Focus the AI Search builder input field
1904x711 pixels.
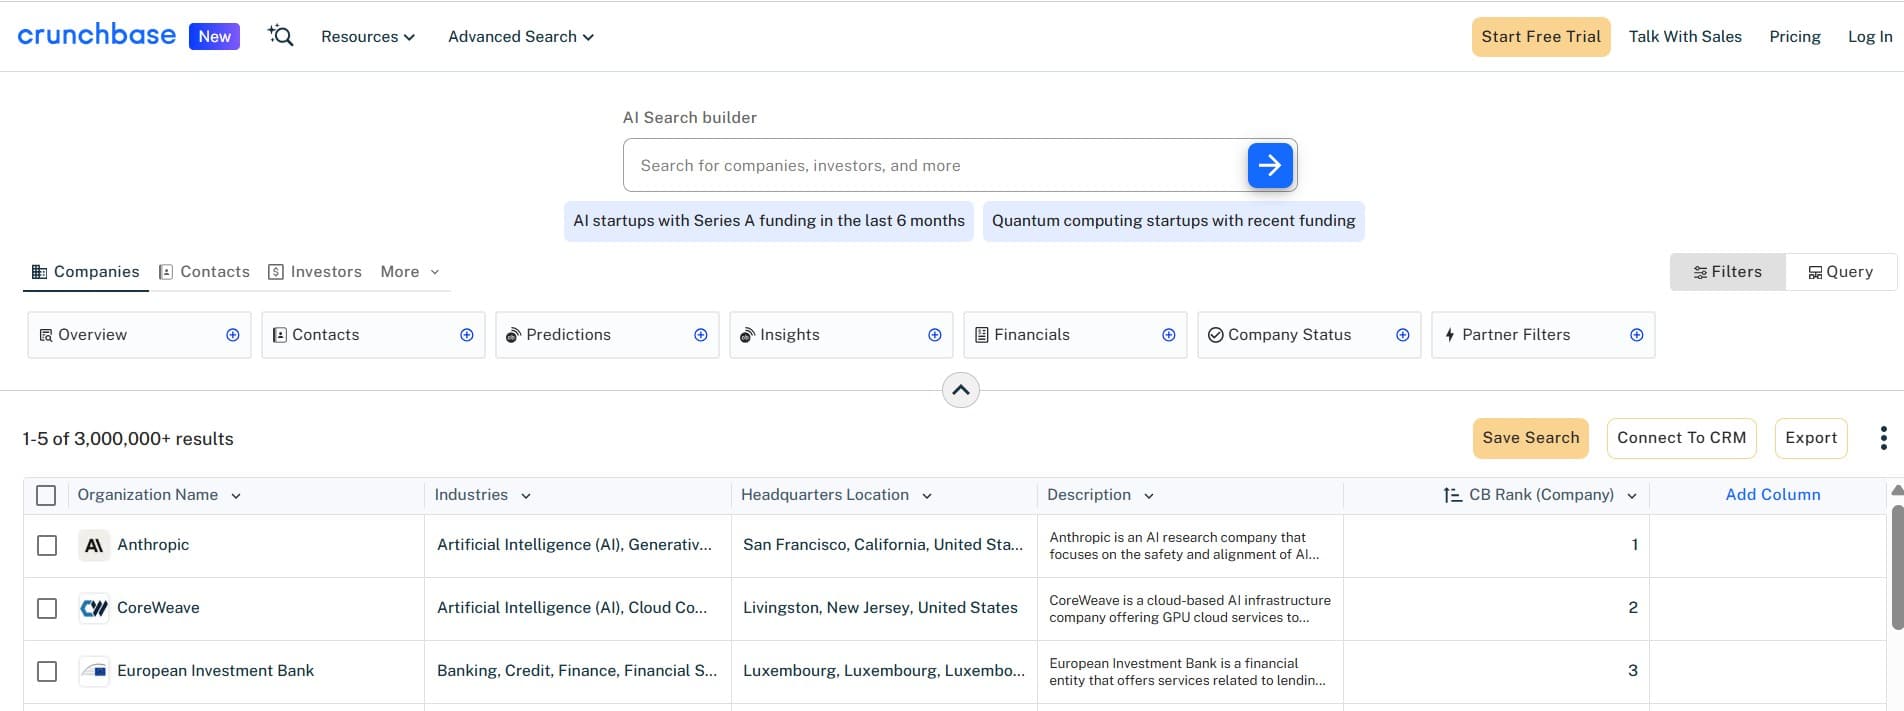click(x=935, y=165)
